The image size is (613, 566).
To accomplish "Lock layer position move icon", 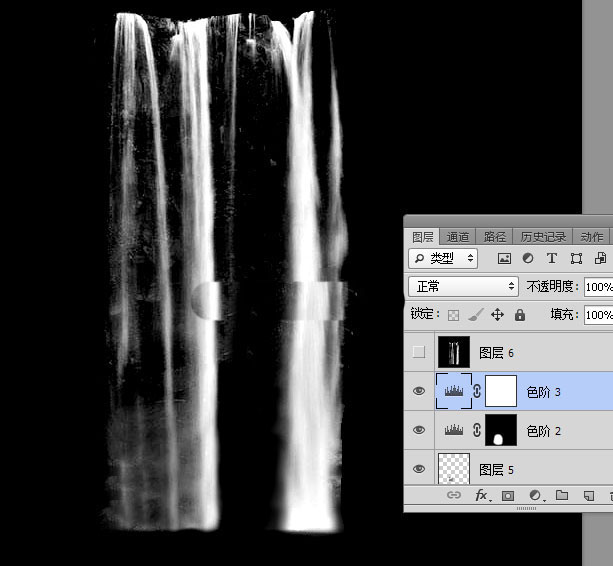I will tap(497, 315).
